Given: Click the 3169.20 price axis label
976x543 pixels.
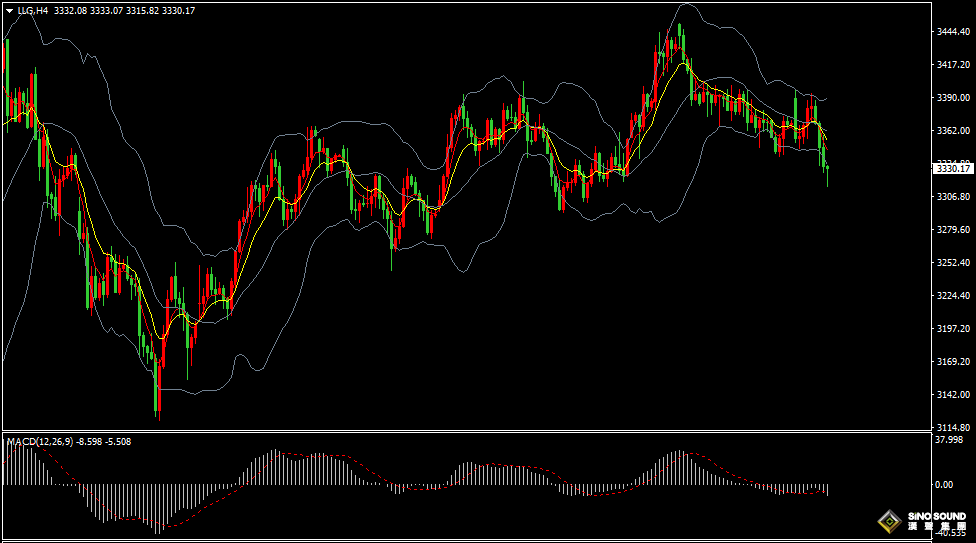Looking at the screenshot, I should 954,362.
